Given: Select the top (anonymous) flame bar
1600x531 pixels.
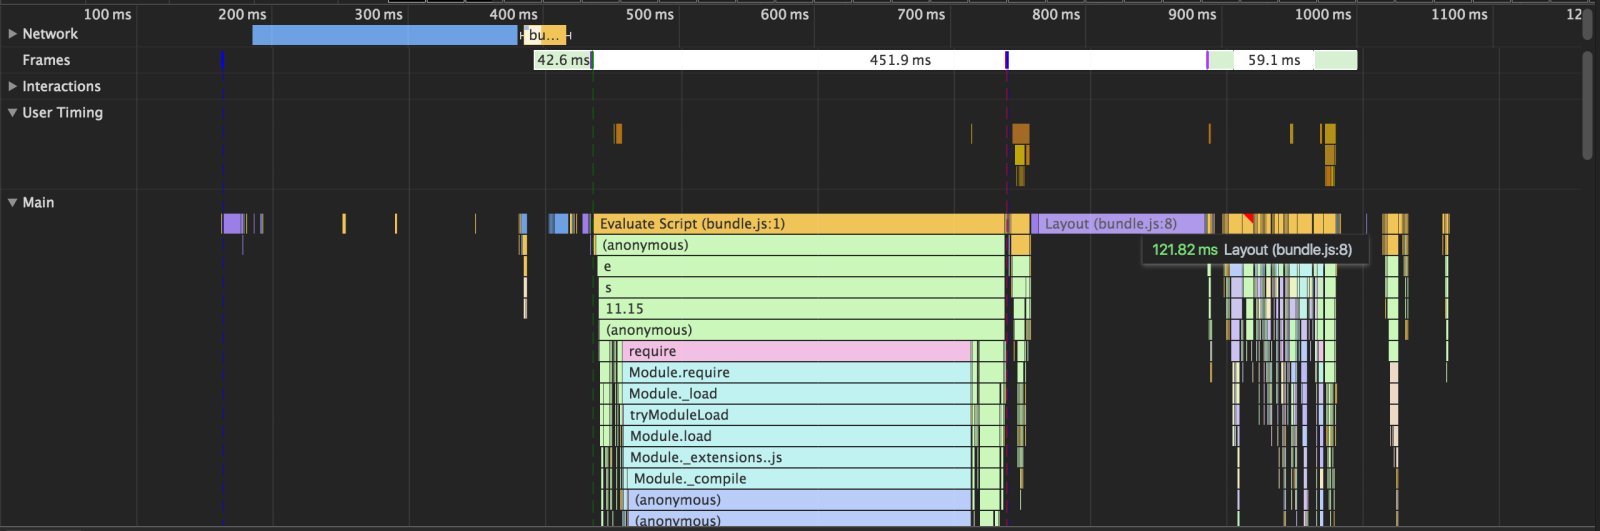Looking at the screenshot, I should pyautogui.click(x=800, y=245).
